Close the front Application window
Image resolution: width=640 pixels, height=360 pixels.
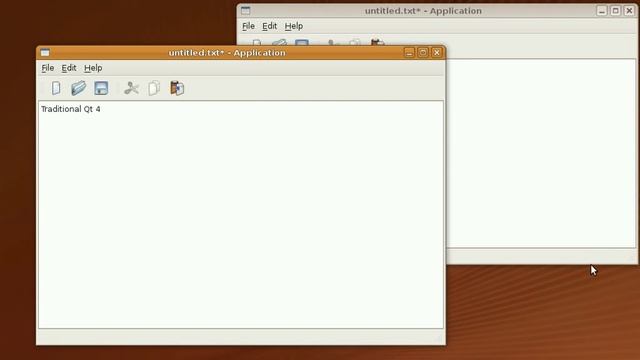click(x=437, y=53)
